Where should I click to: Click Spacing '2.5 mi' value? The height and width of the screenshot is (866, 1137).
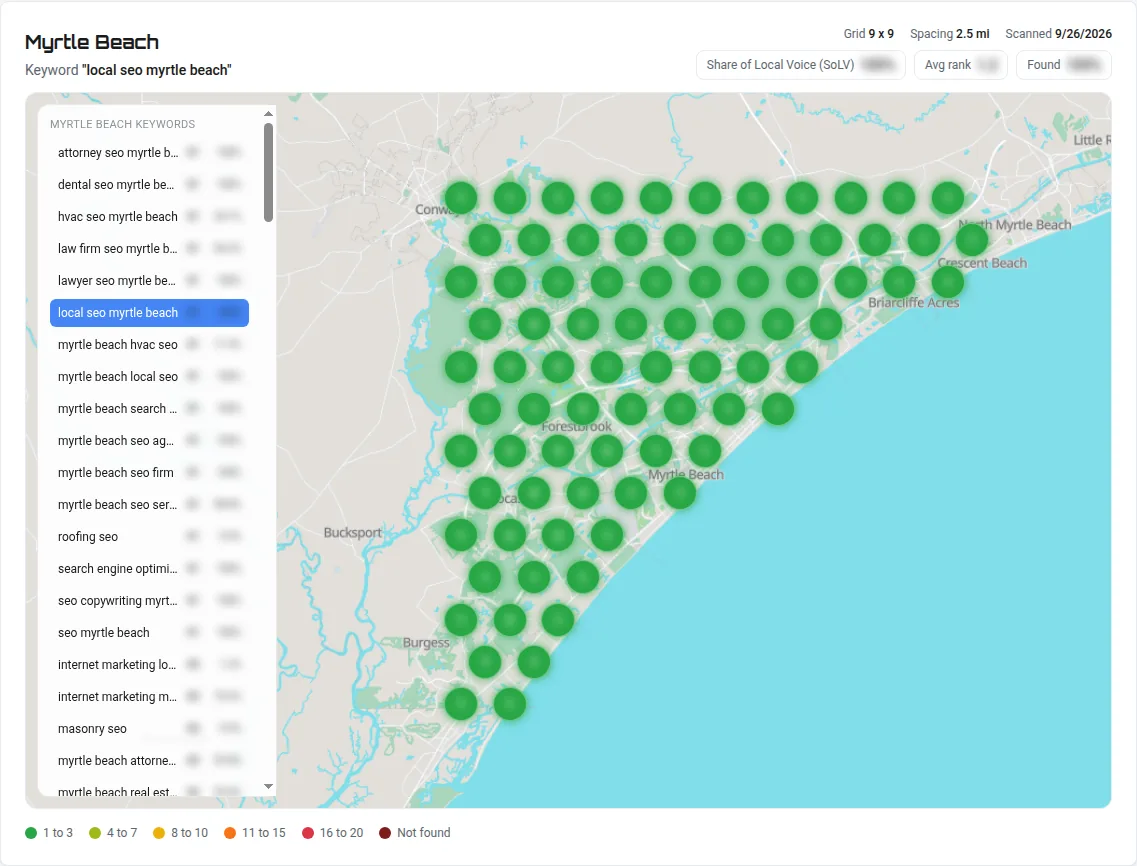click(x=972, y=33)
